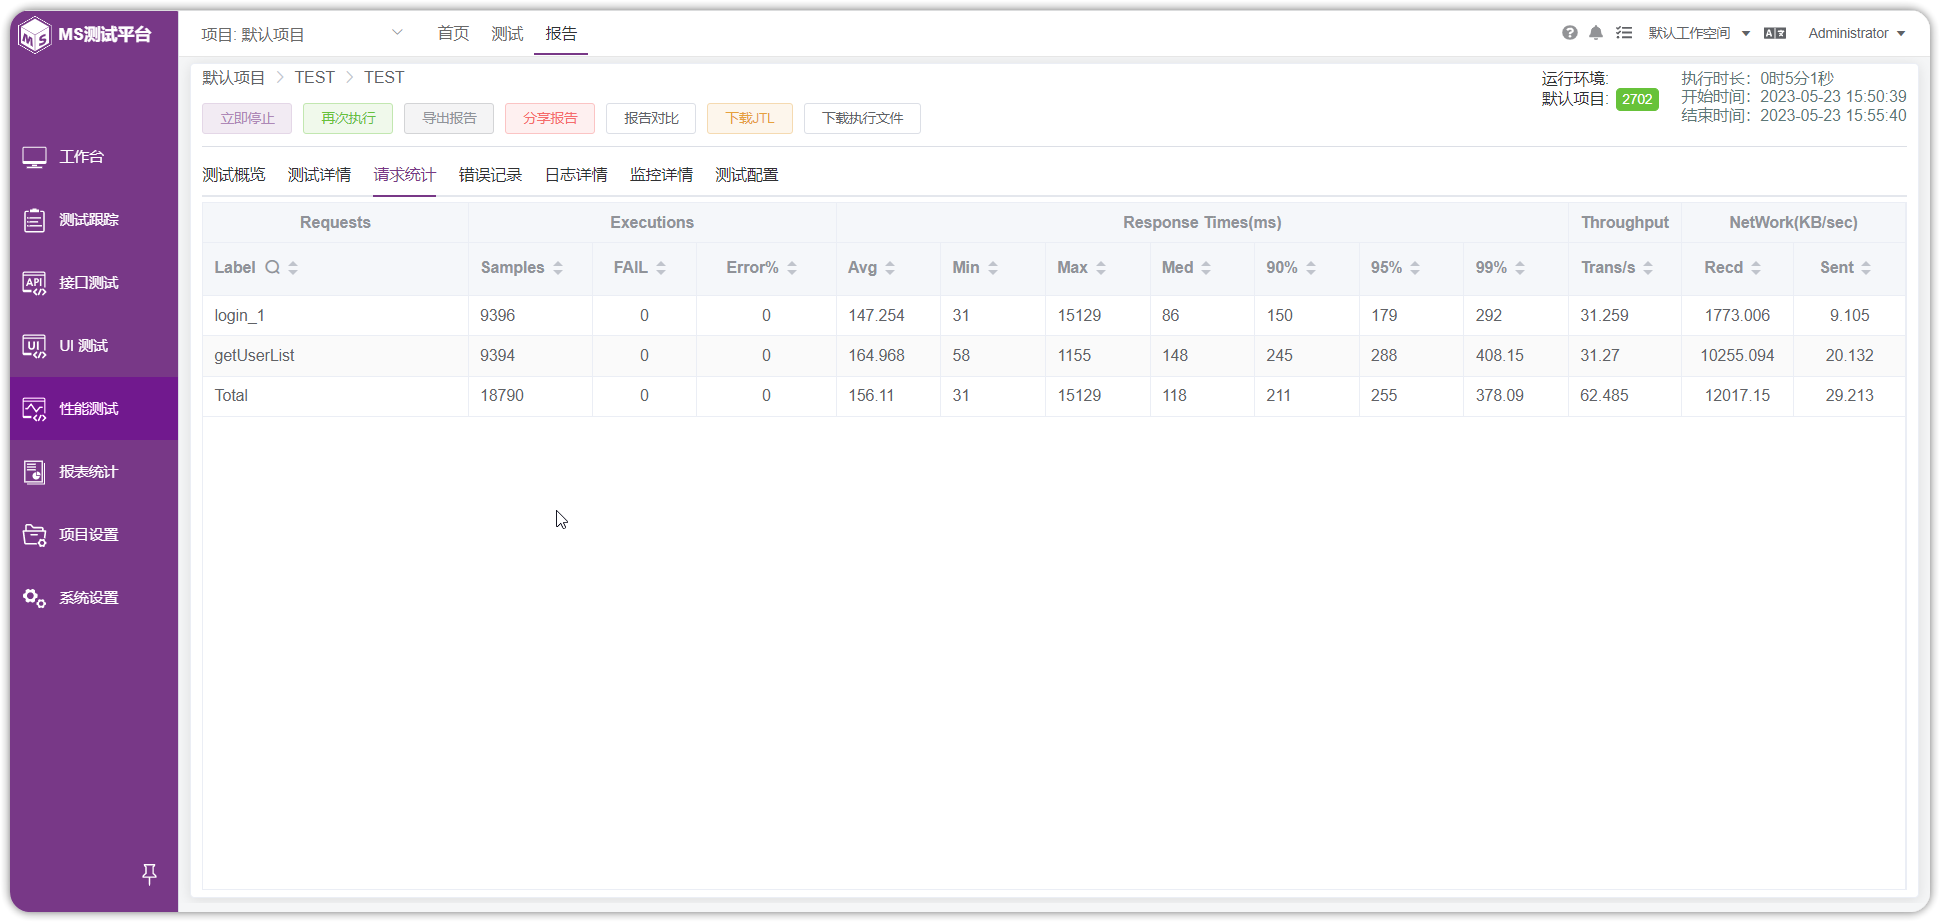
Task: Open the 报表统计 report statistics icon
Action: (x=34, y=472)
